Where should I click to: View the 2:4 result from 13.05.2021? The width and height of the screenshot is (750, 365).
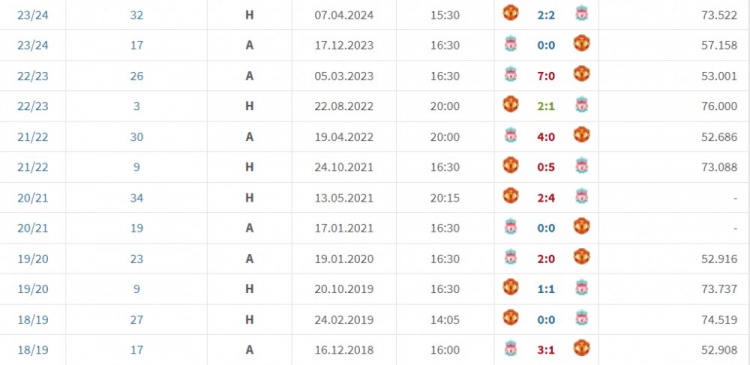[x=546, y=198]
